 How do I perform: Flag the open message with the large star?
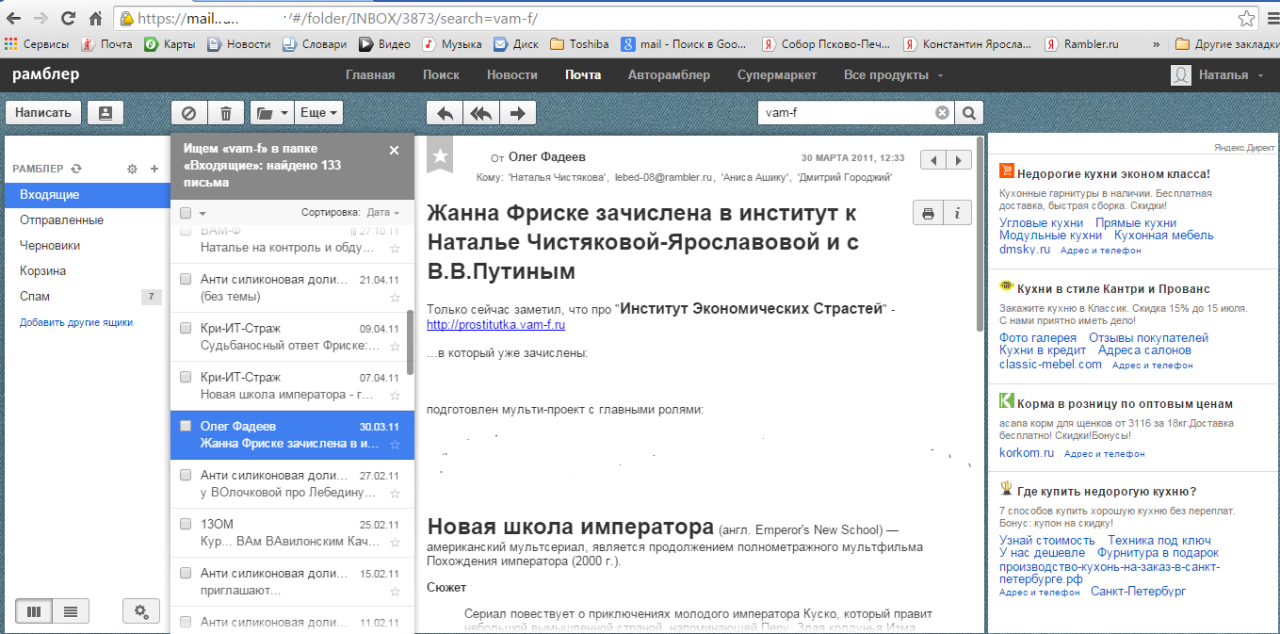coord(441,157)
